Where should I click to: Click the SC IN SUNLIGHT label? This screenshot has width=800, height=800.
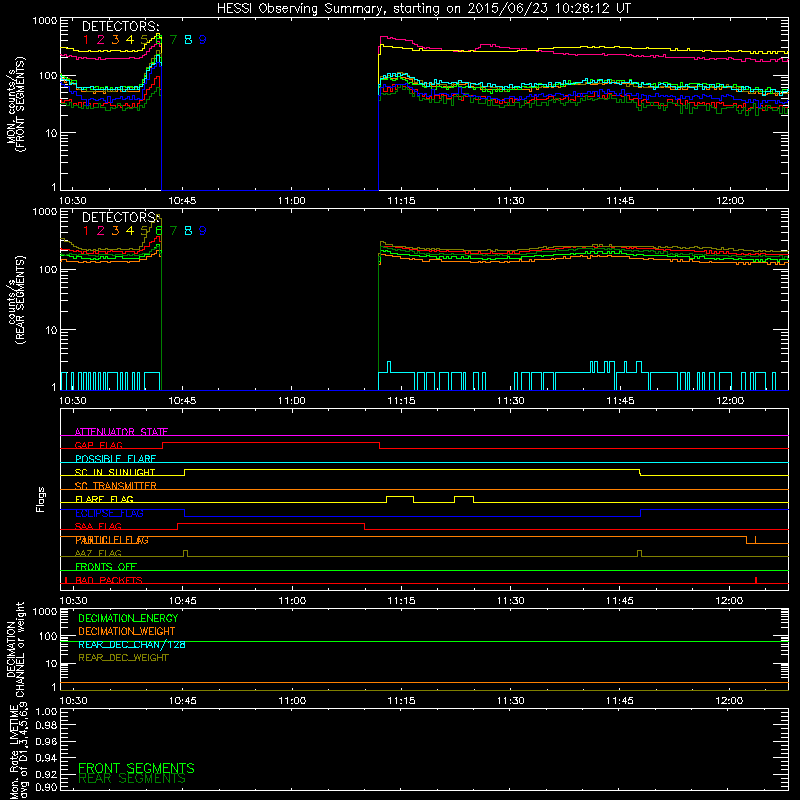coord(115,472)
